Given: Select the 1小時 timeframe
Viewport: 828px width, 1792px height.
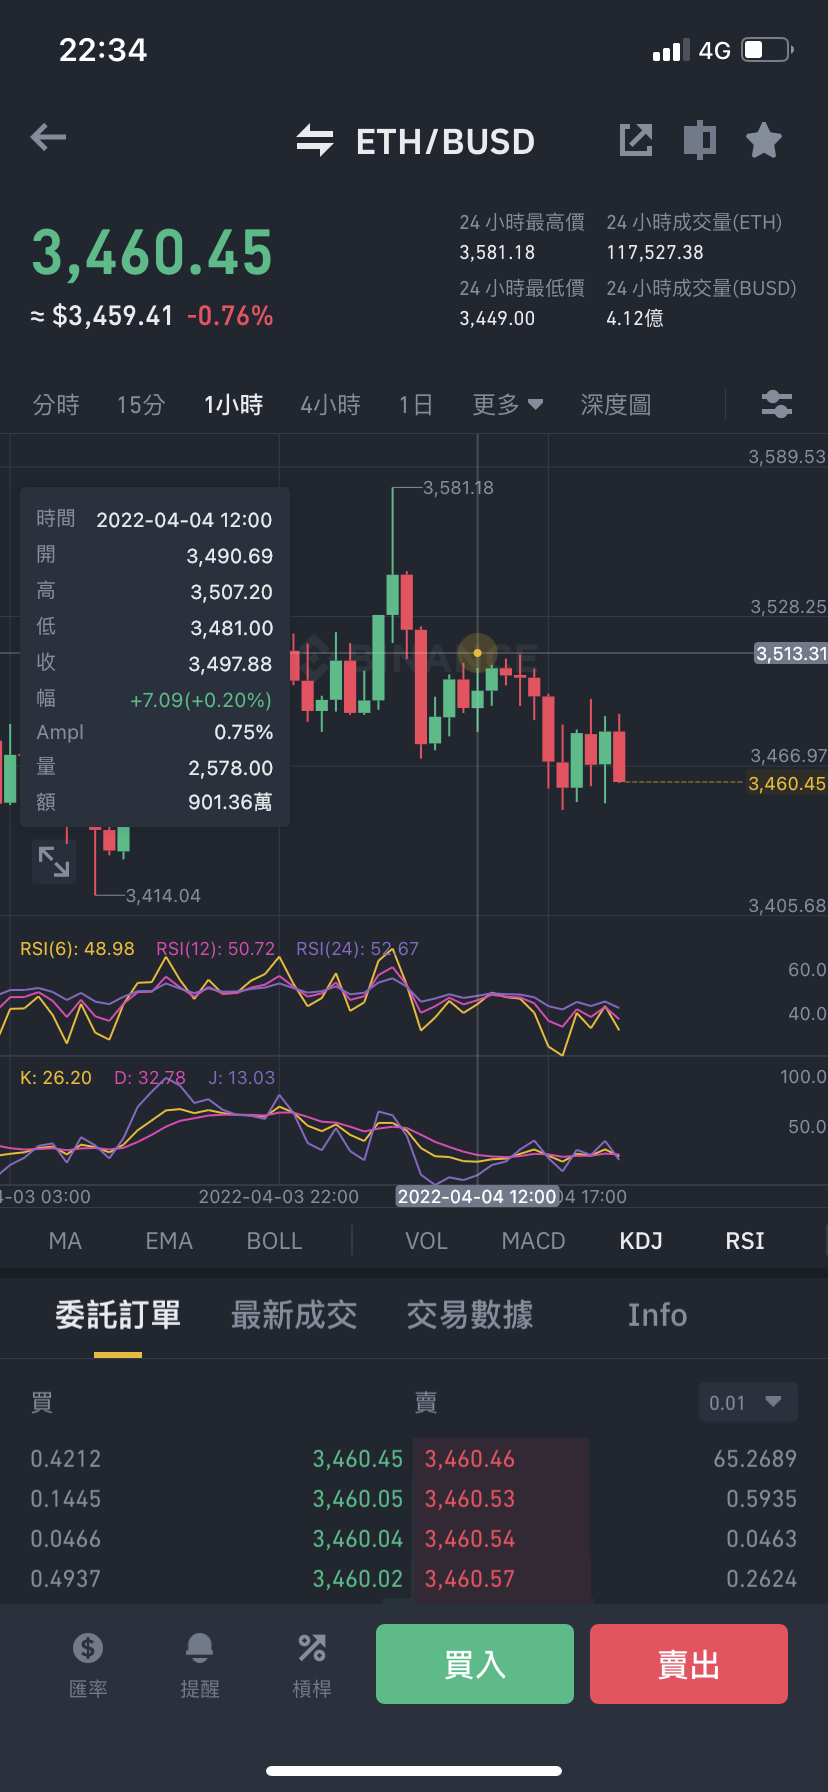Looking at the screenshot, I should point(233,405).
